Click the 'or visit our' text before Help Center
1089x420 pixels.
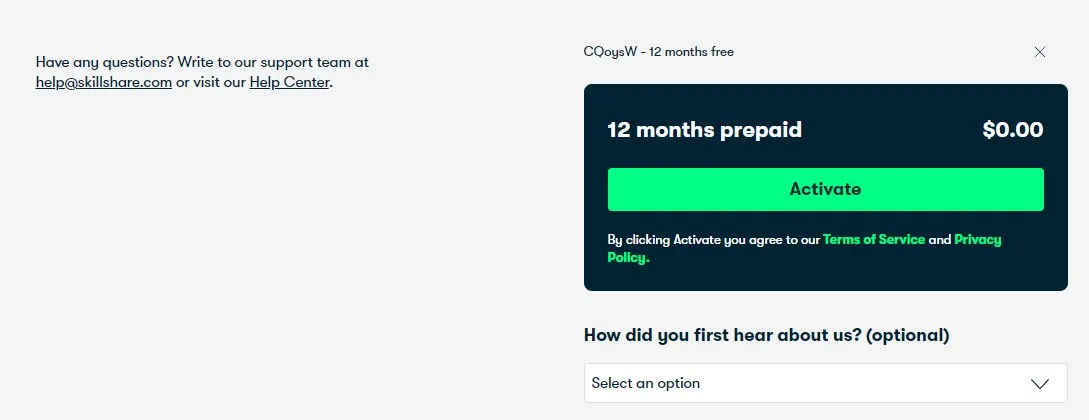pyautogui.click(x=210, y=83)
